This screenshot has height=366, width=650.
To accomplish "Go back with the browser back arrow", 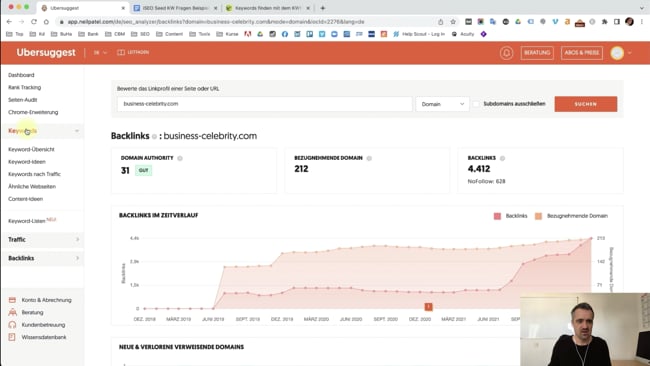I will point(9,22).
